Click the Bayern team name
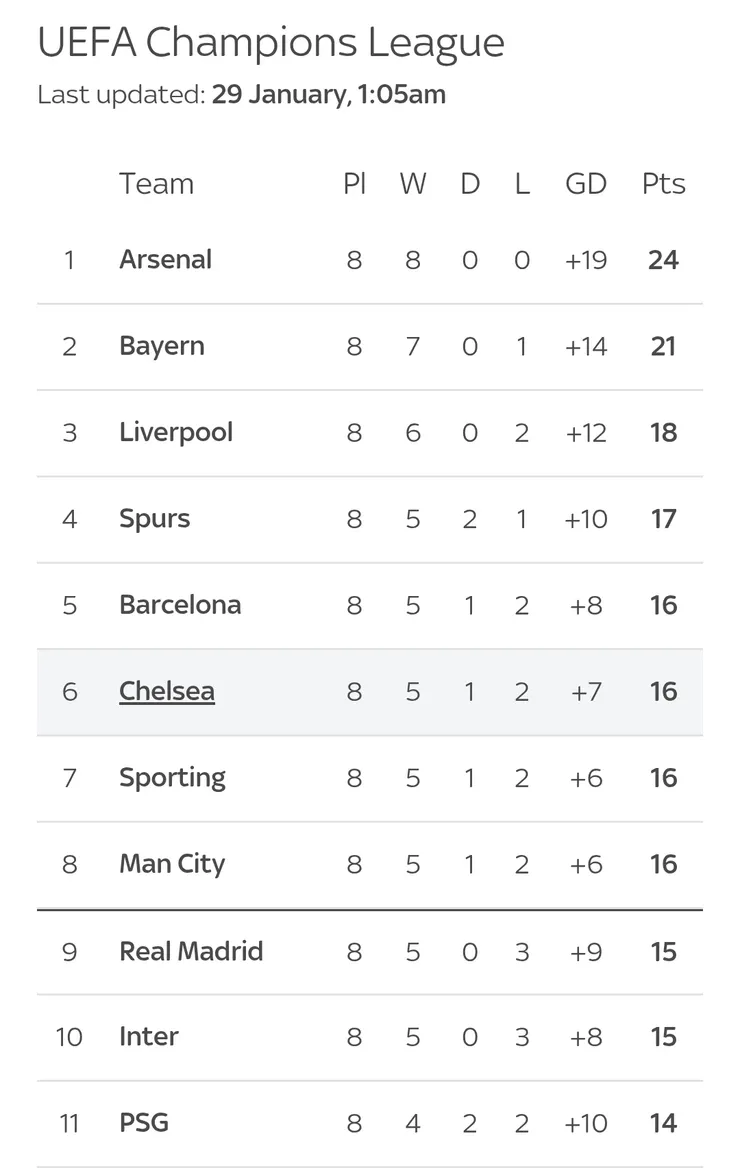 click(x=161, y=346)
